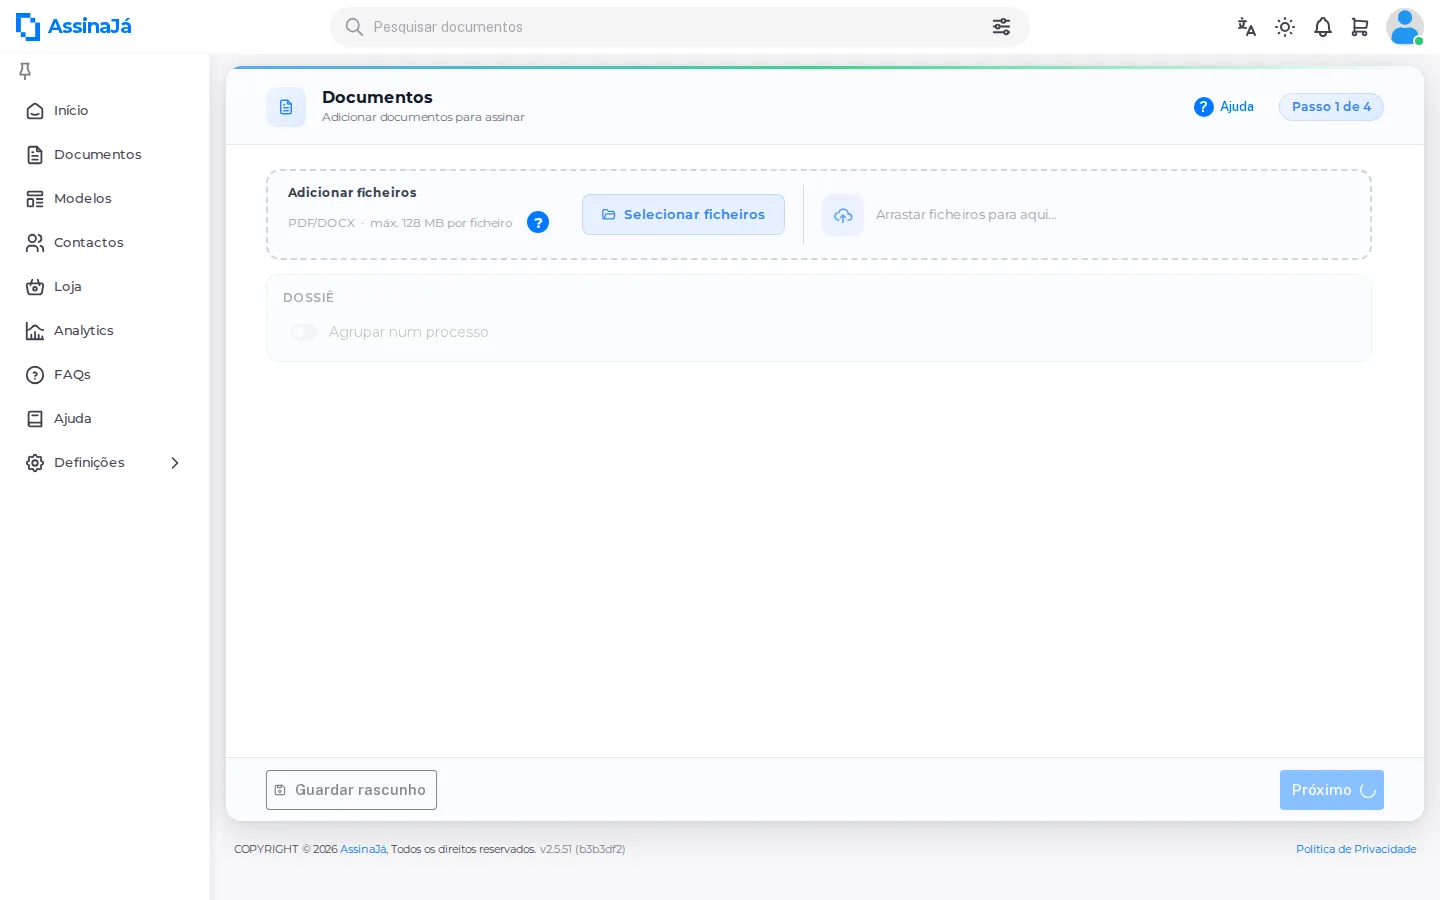Open the shopping cart icon
1440x900 pixels.
[x=1360, y=27]
